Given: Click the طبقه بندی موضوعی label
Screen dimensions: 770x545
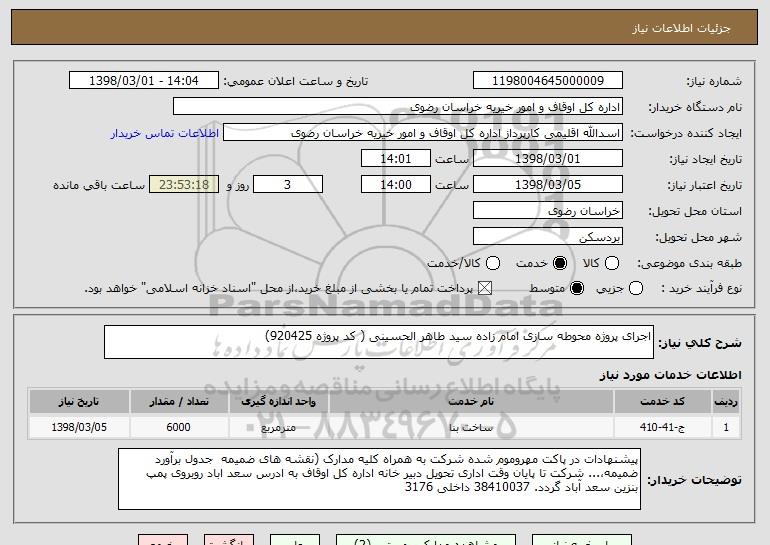Looking at the screenshot, I should (x=689, y=263).
